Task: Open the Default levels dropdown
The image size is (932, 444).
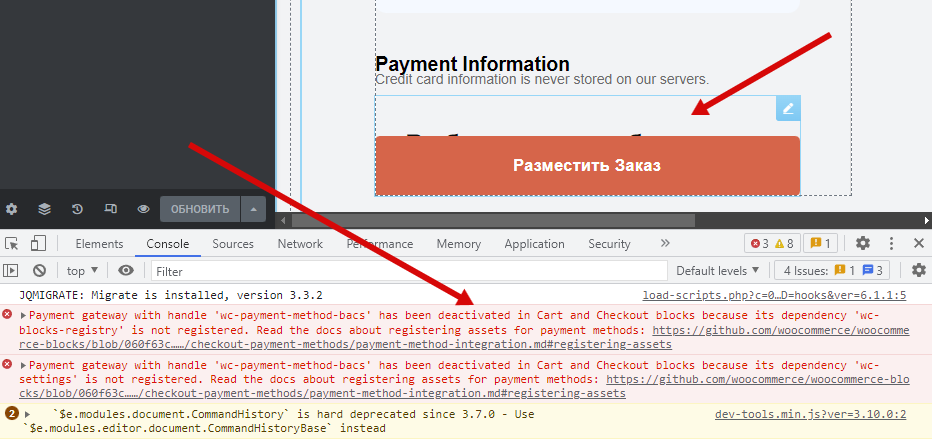Action: [x=717, y=271]
